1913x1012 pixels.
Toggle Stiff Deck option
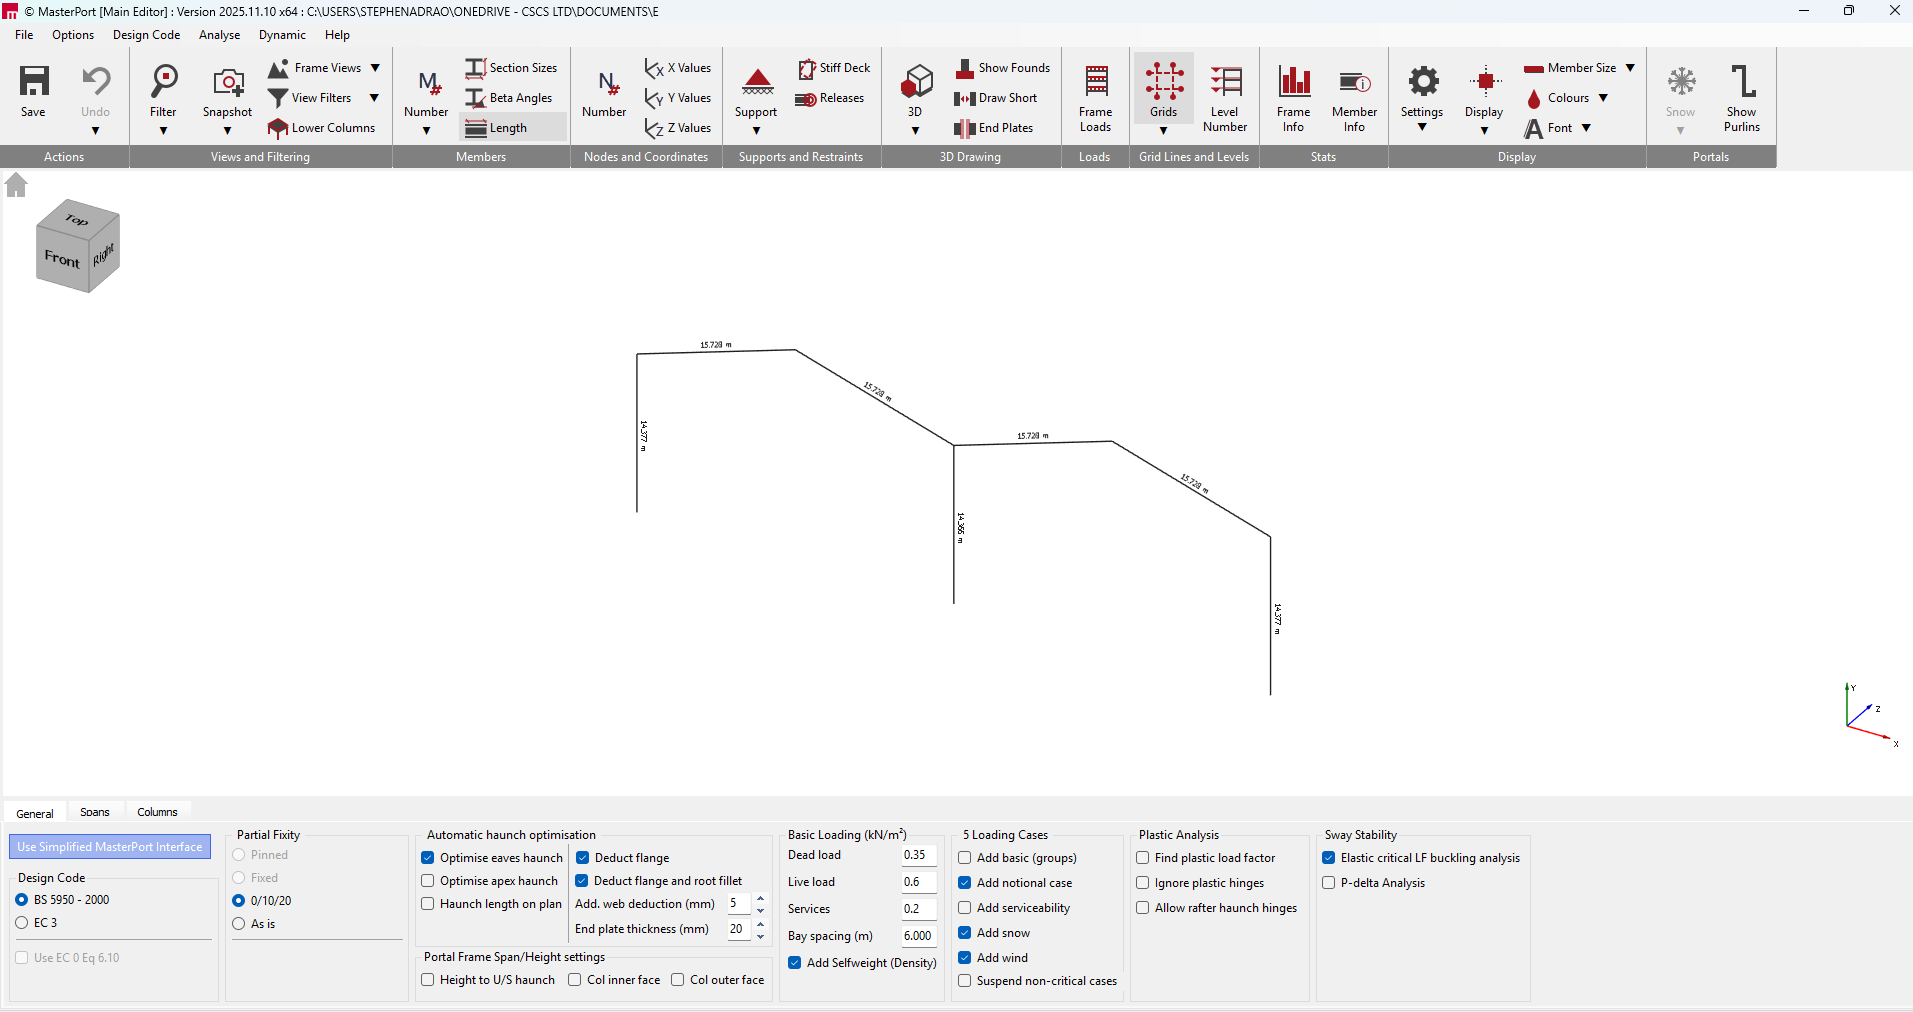coord(834,68)
